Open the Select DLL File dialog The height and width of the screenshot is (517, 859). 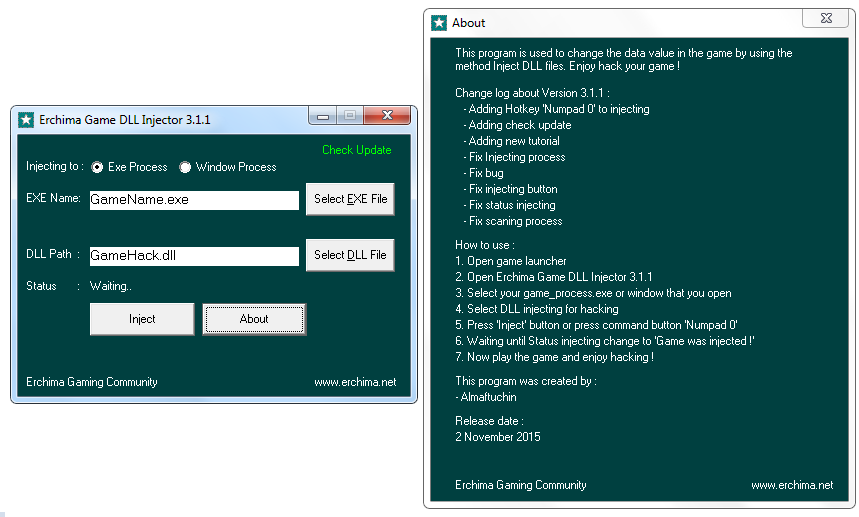350,255
